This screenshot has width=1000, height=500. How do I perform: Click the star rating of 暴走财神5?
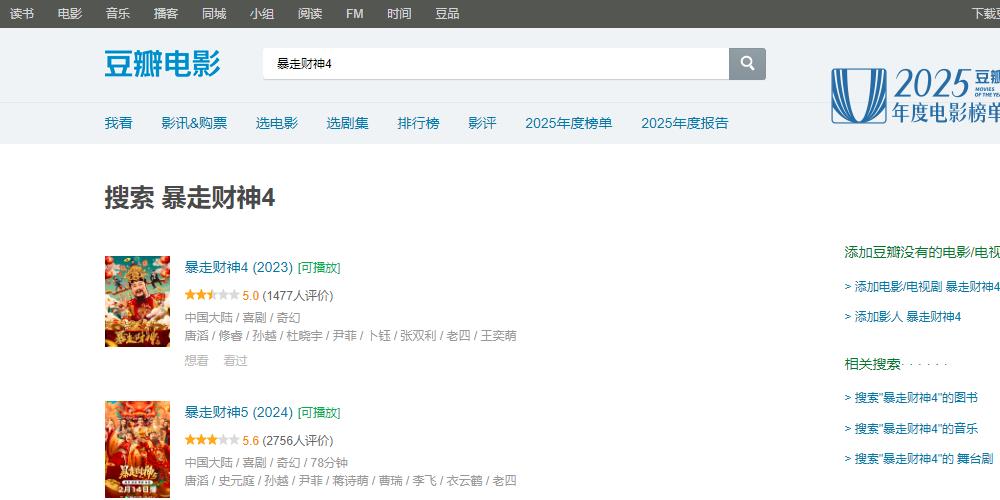[211, 440]
